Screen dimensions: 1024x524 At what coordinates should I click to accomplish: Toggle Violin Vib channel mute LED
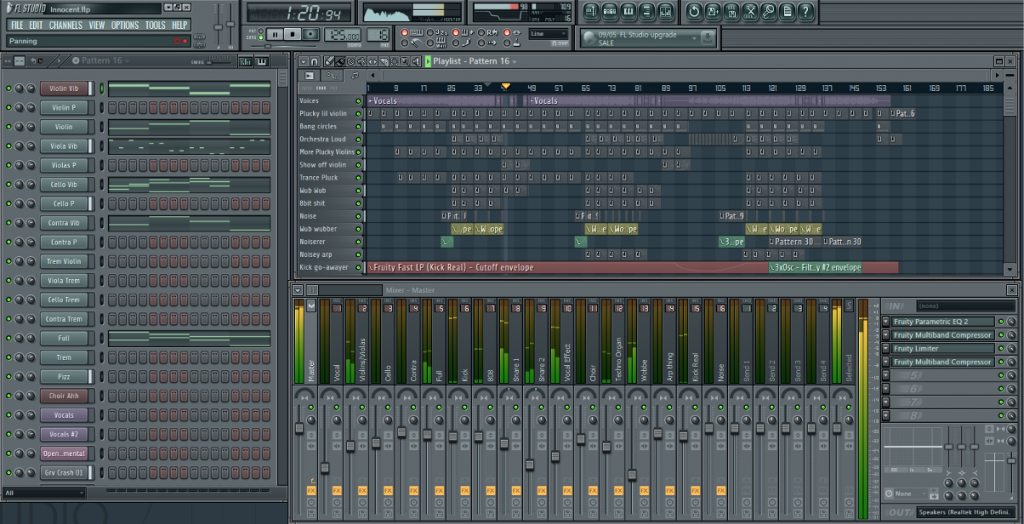click(8, 88)
